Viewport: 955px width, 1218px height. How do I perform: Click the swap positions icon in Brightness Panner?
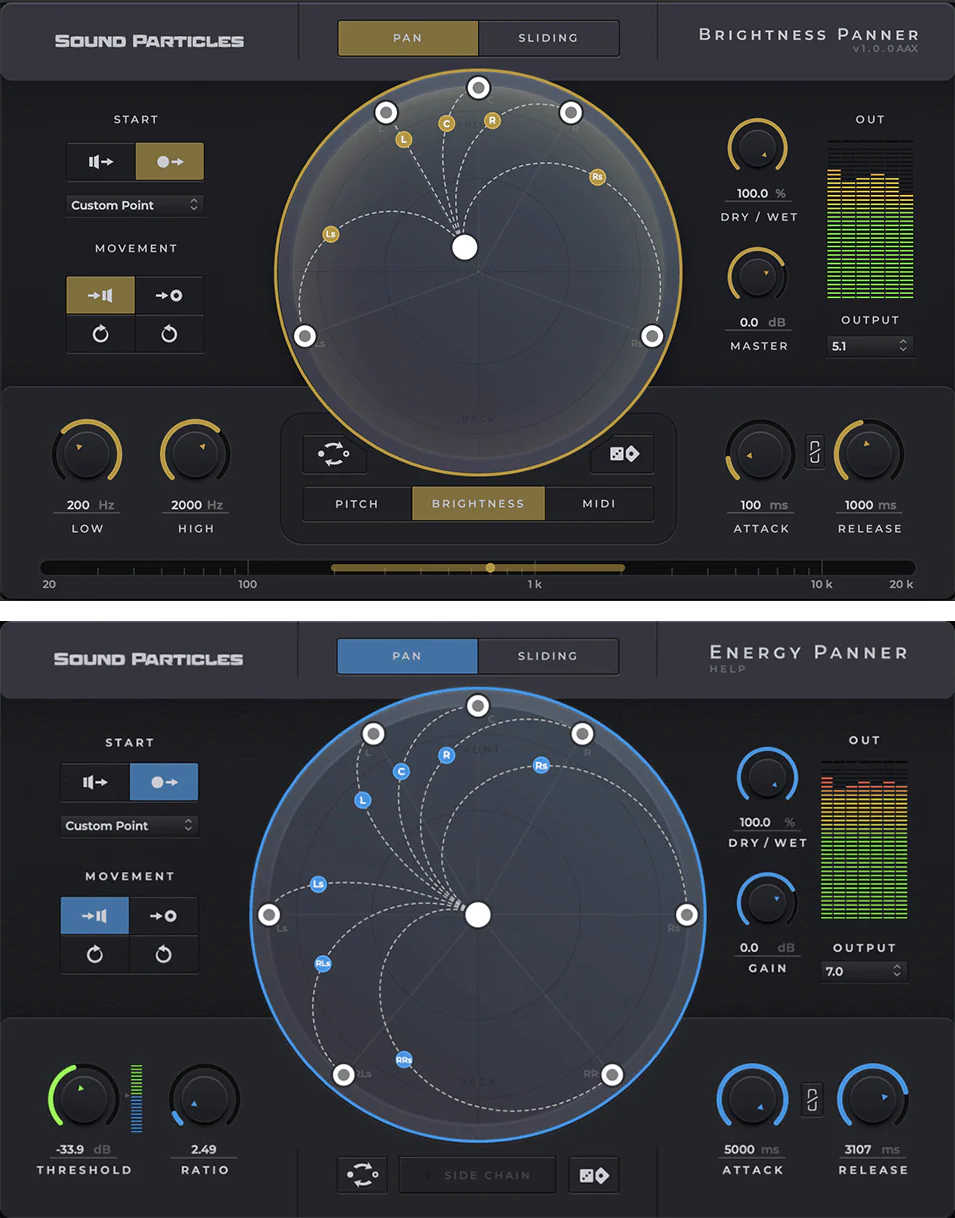(x=335, y=454)
